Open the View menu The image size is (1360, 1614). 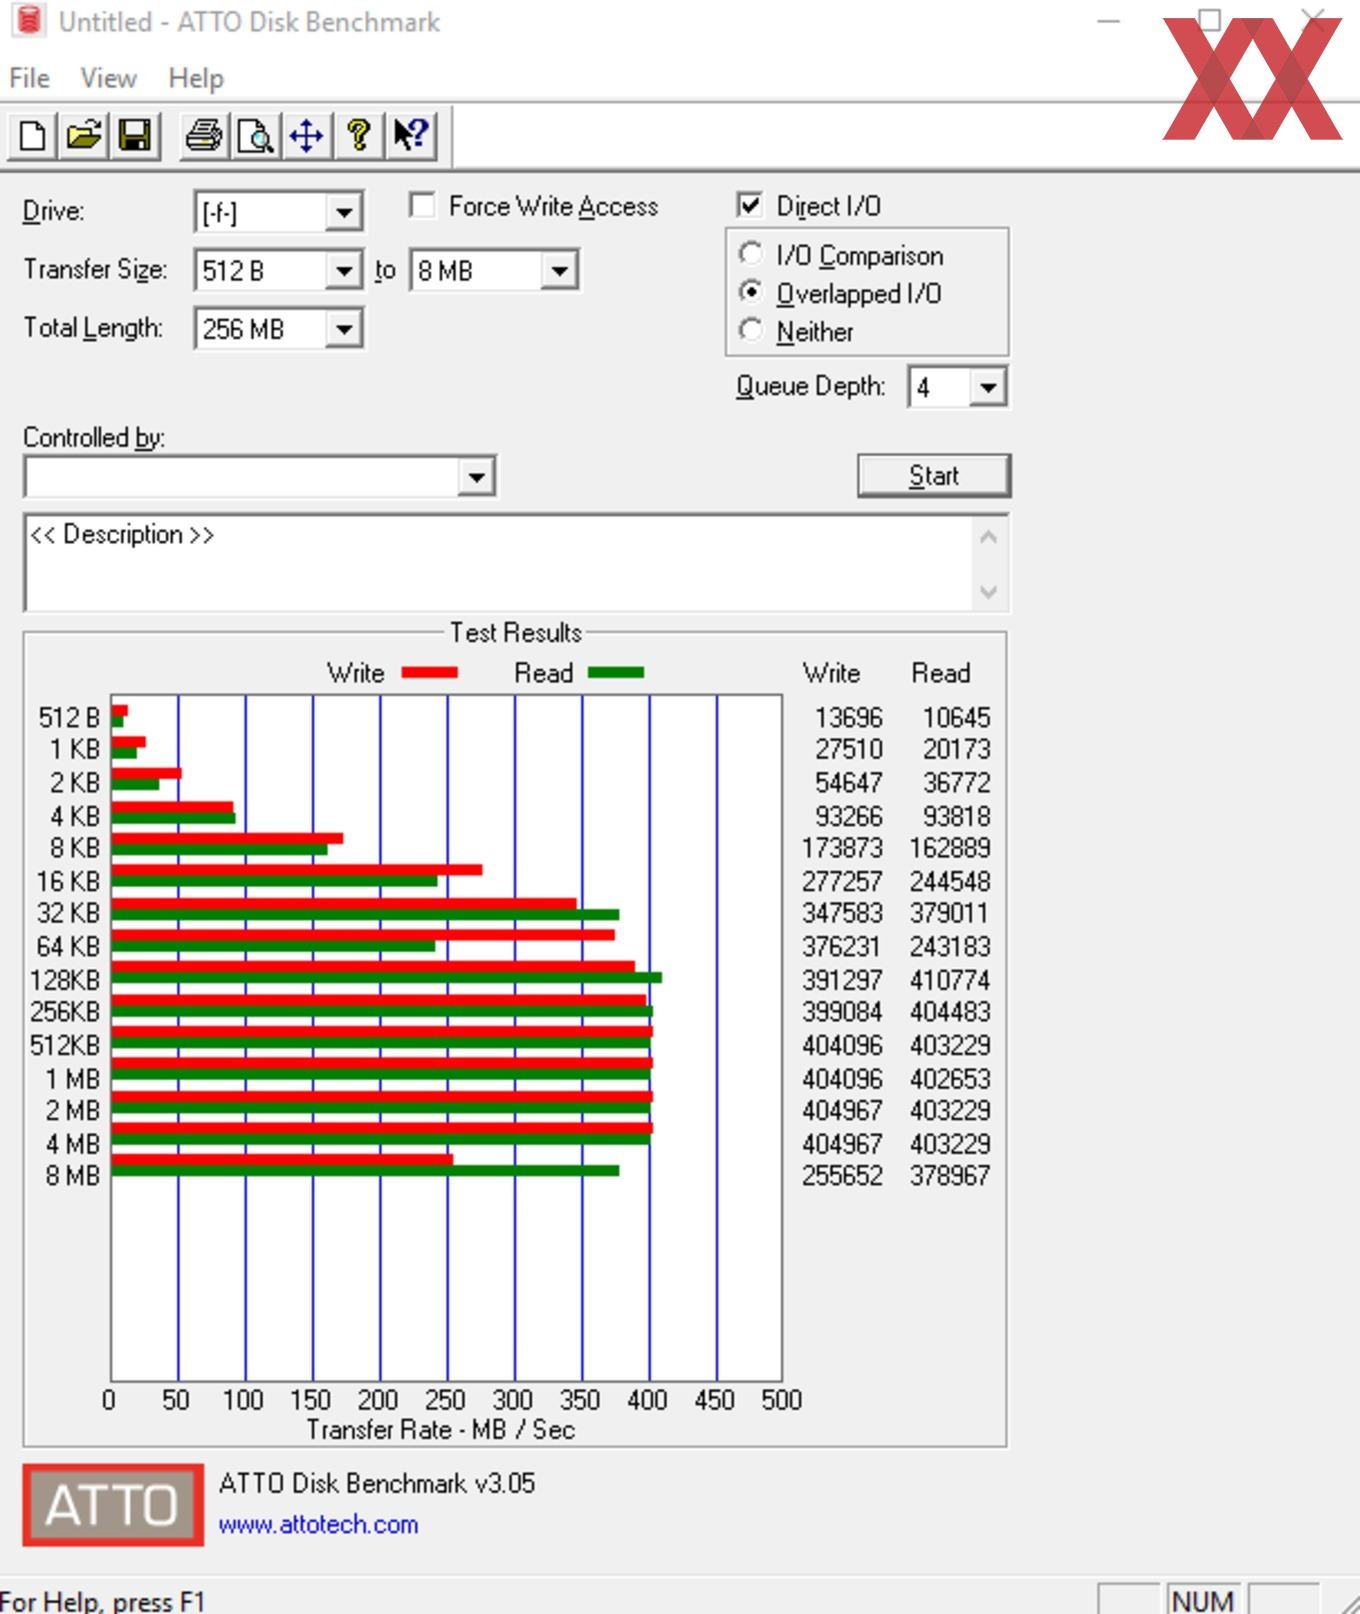[x=108, y=78]
